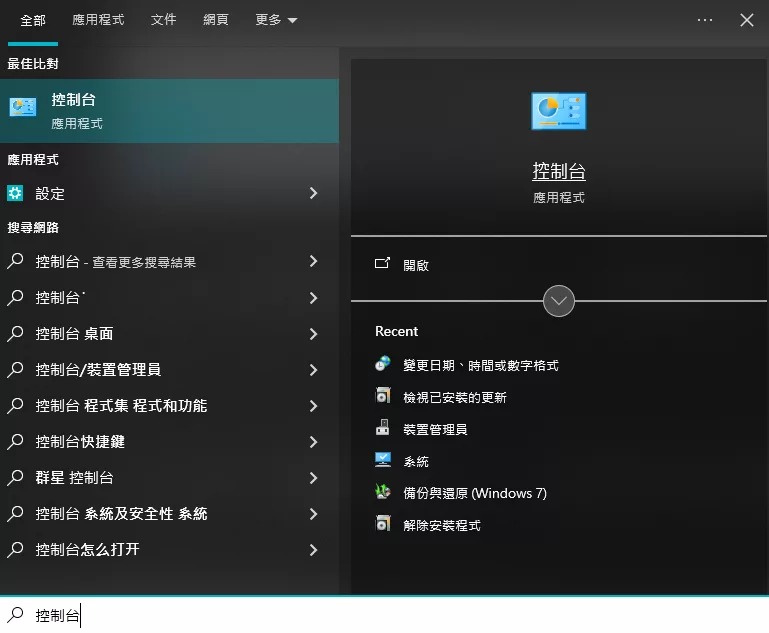
Task: Click the 檢視已安裝的更新 icon
Action: click(383, 397)
